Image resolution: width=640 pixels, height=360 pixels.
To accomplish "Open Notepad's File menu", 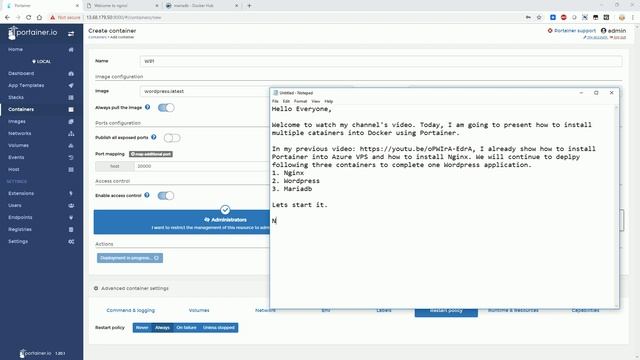I will pos(275,101).
